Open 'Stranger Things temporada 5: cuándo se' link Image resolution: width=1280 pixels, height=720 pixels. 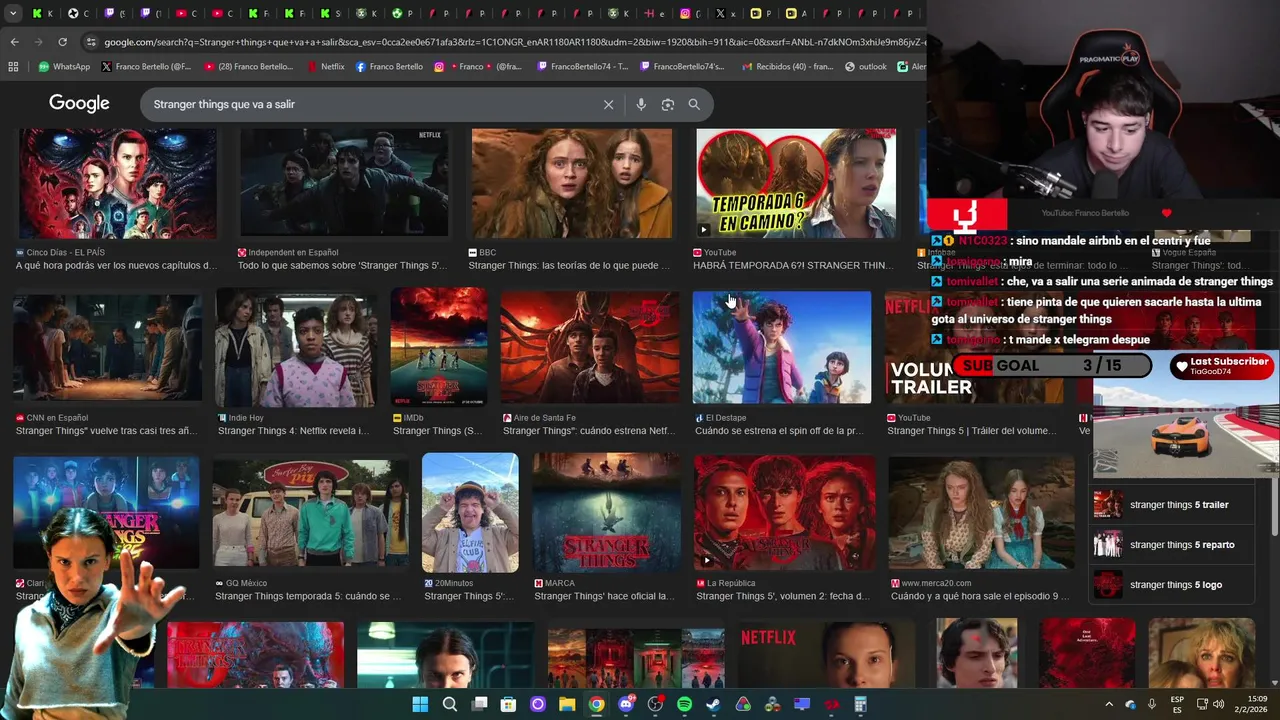click(x=309, y=597)
